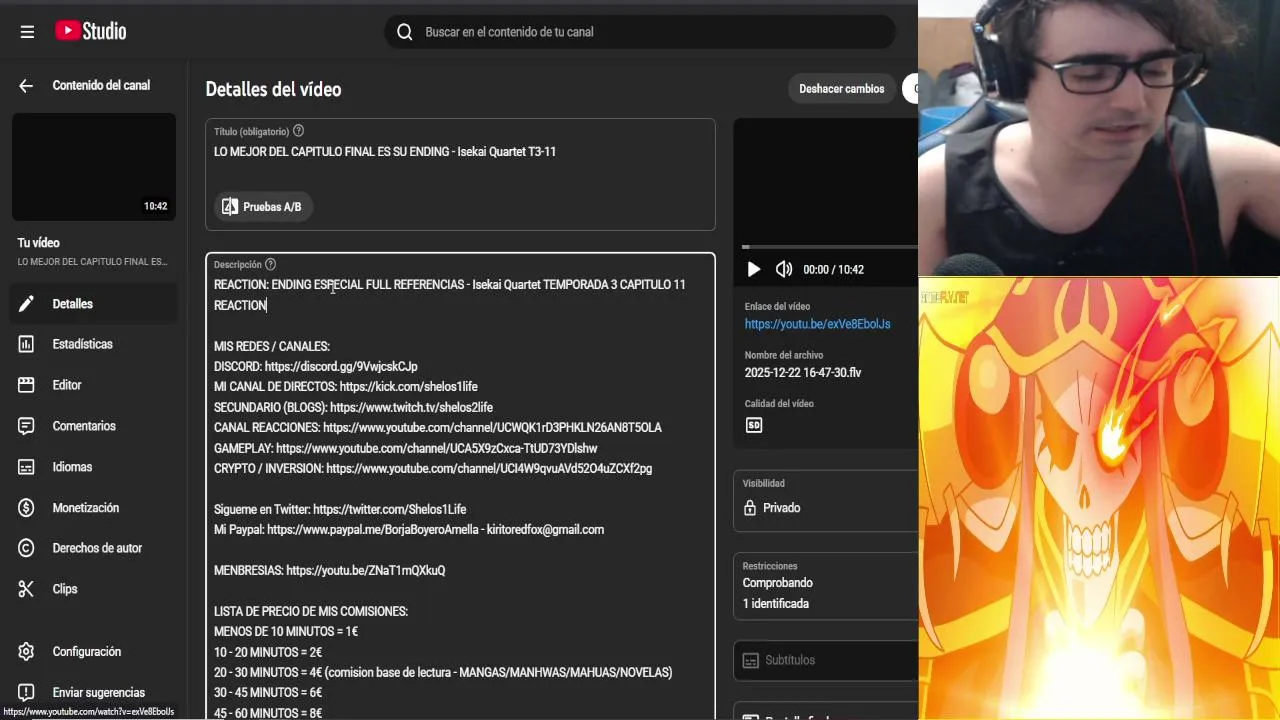1280x720 pixels.
Task: Click the Detalles pencil icon
Action: [x=27, y=304]
